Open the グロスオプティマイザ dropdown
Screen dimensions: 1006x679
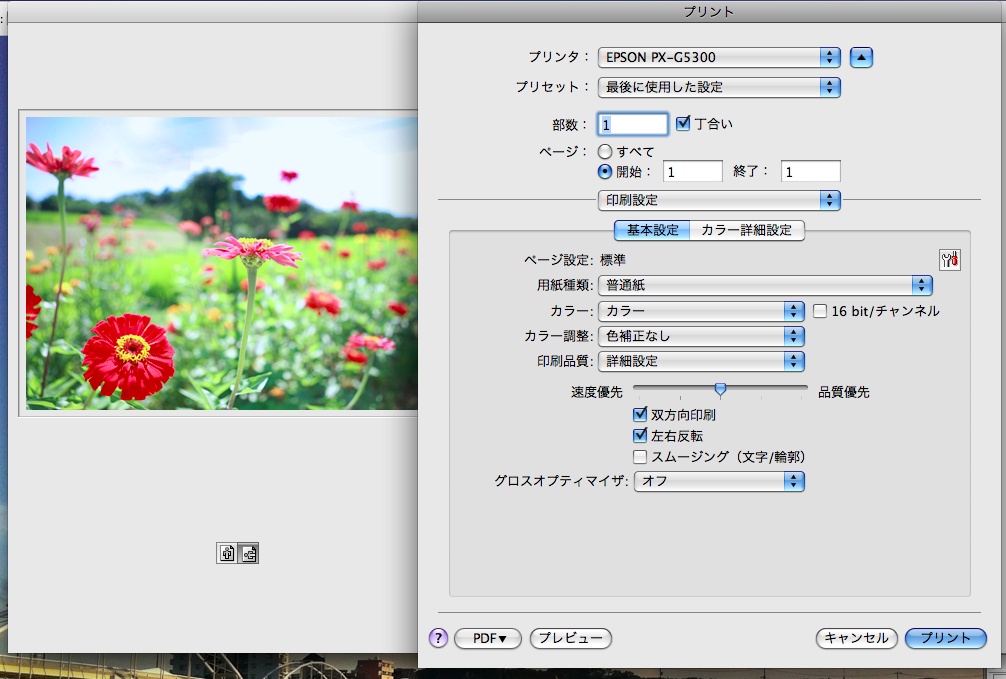[x=719, y=481]
